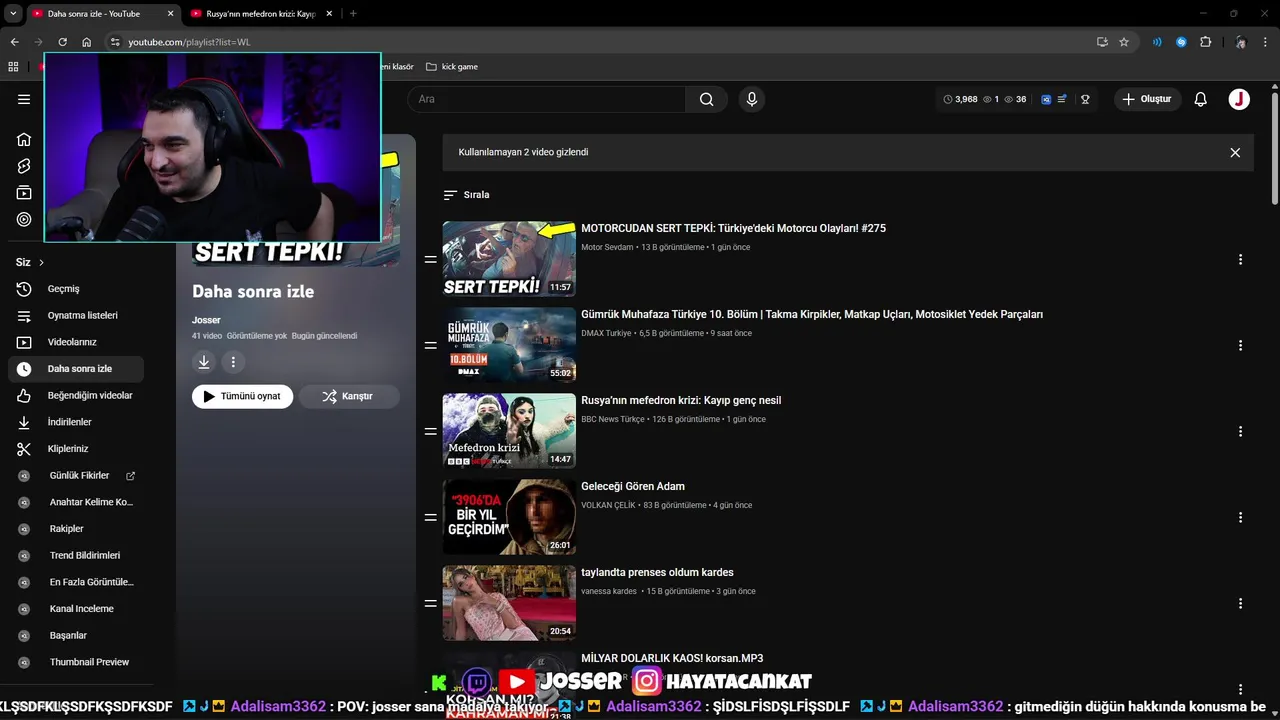1280x720 pixels.
Task: Open Oynatma listeleri in sidebar
Action: [x=76, y=315]
